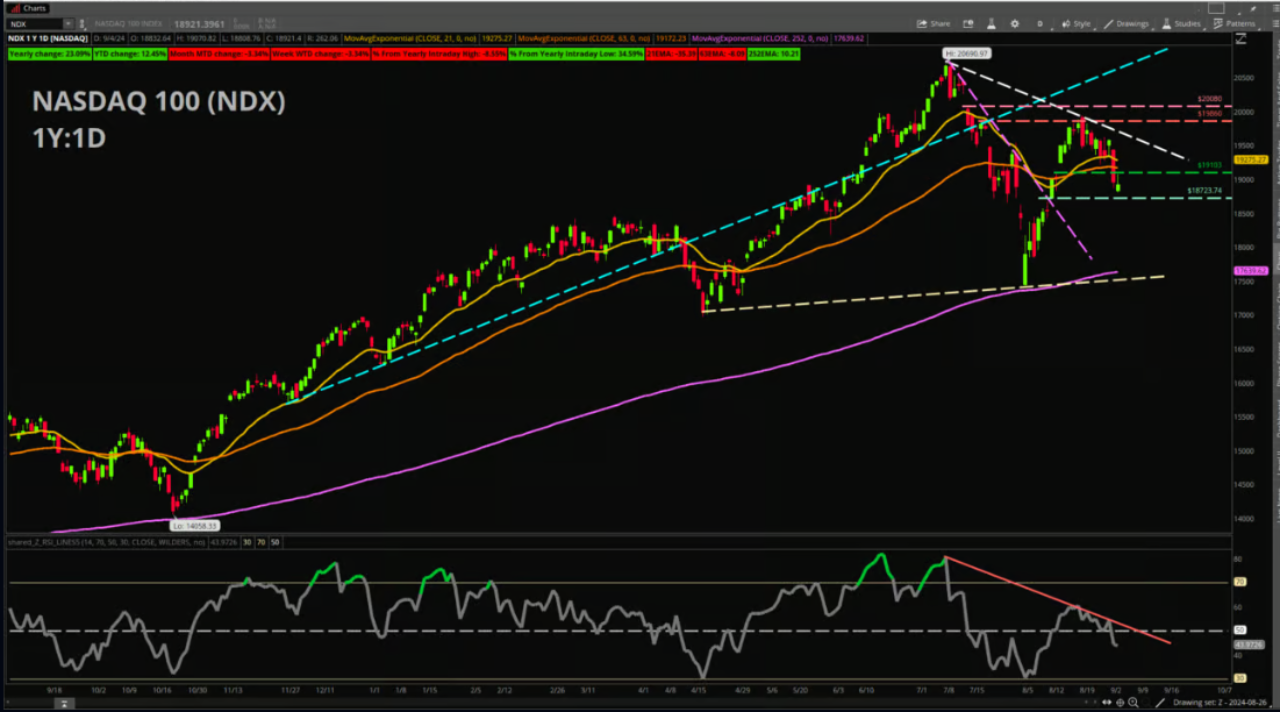This screenshot has height=712, width=1280.
Task: Click the horizontal expand arrows icon
Action: pos(1106,703)
